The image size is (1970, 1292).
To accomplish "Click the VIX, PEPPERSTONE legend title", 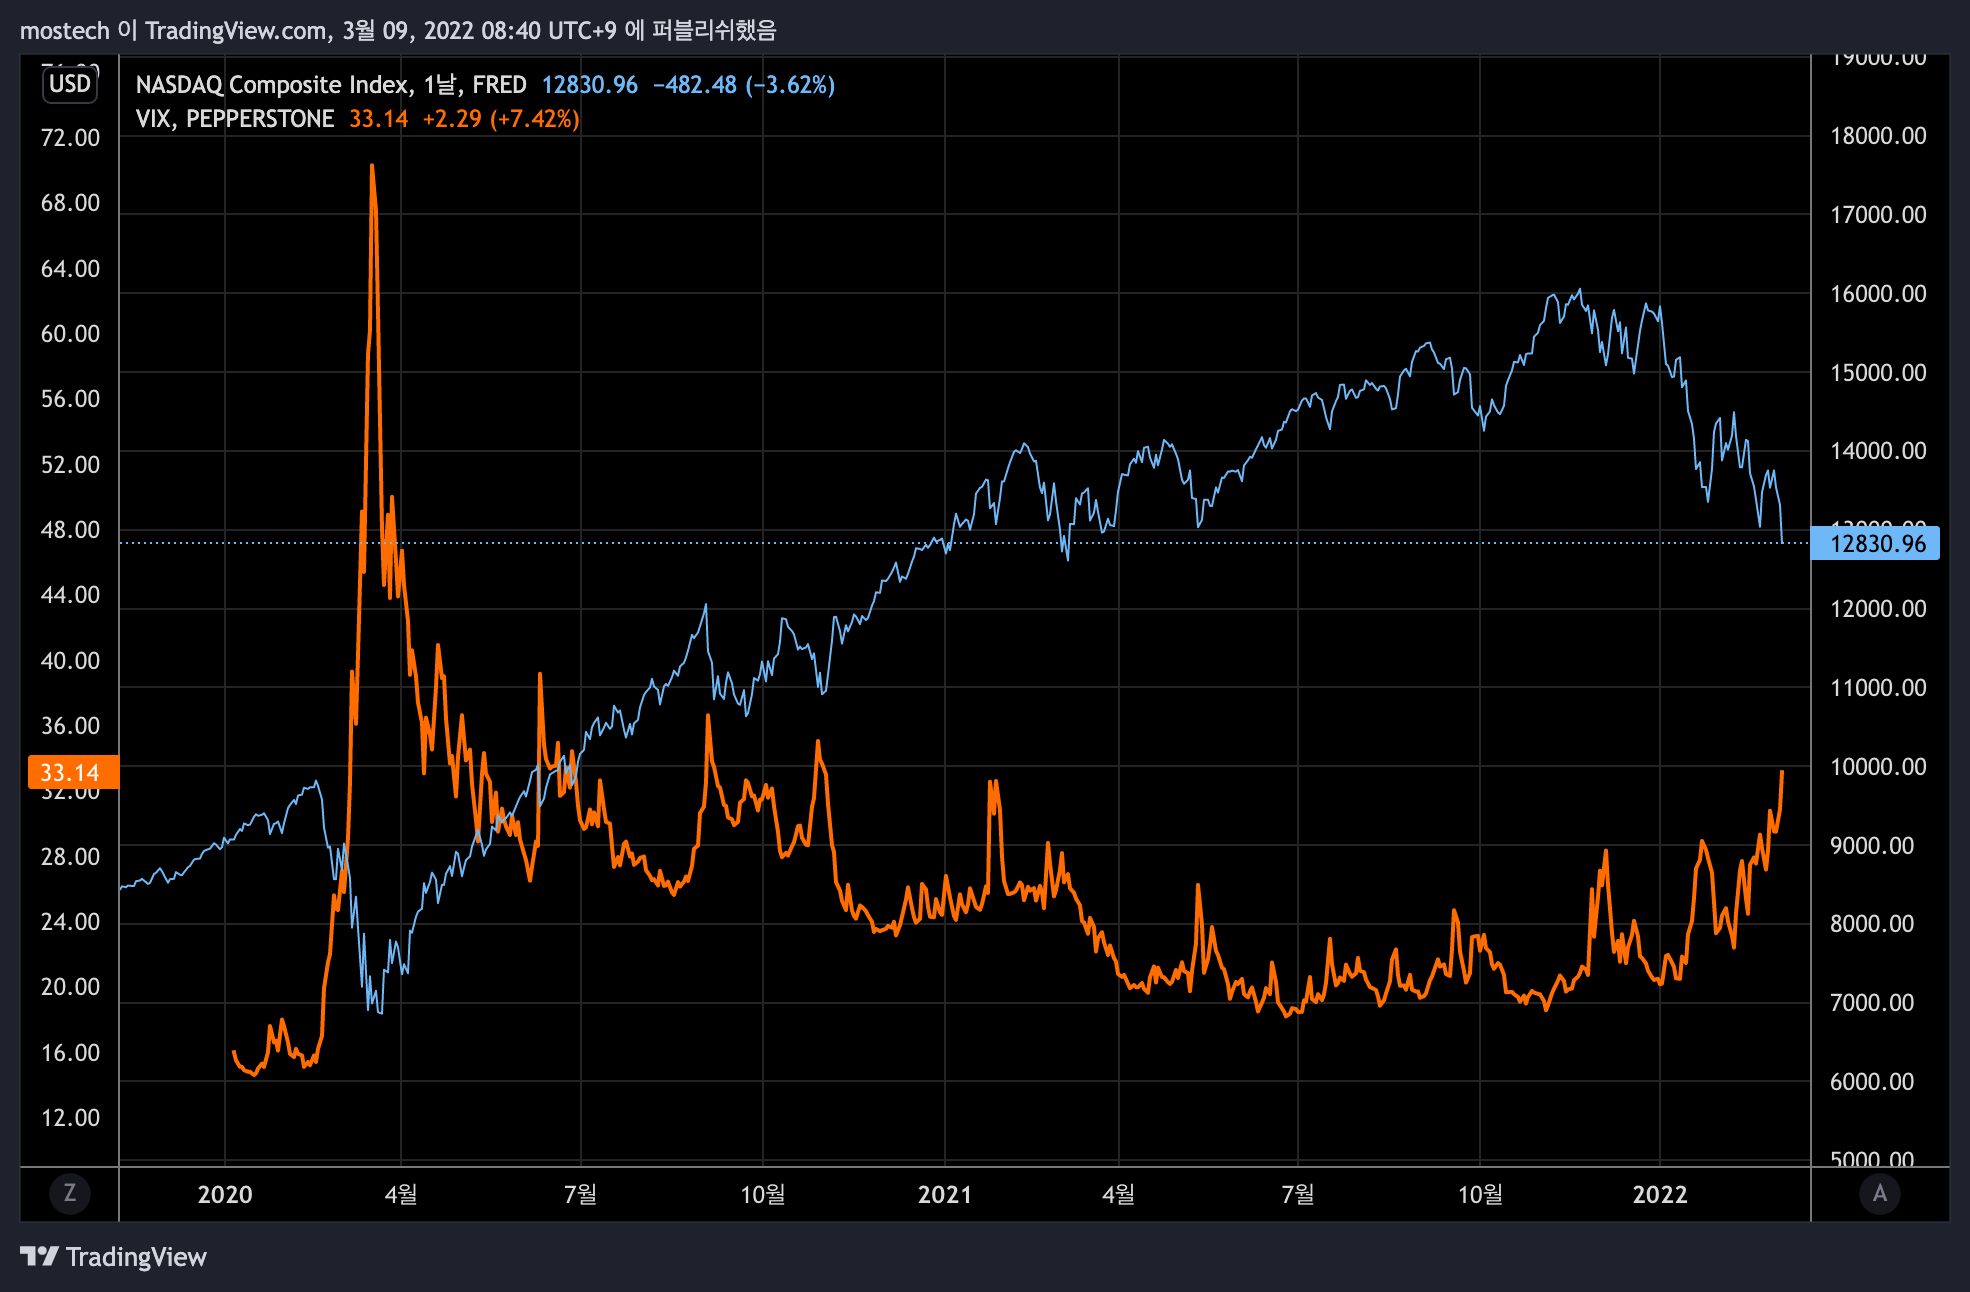I will [x=235, y=119].
